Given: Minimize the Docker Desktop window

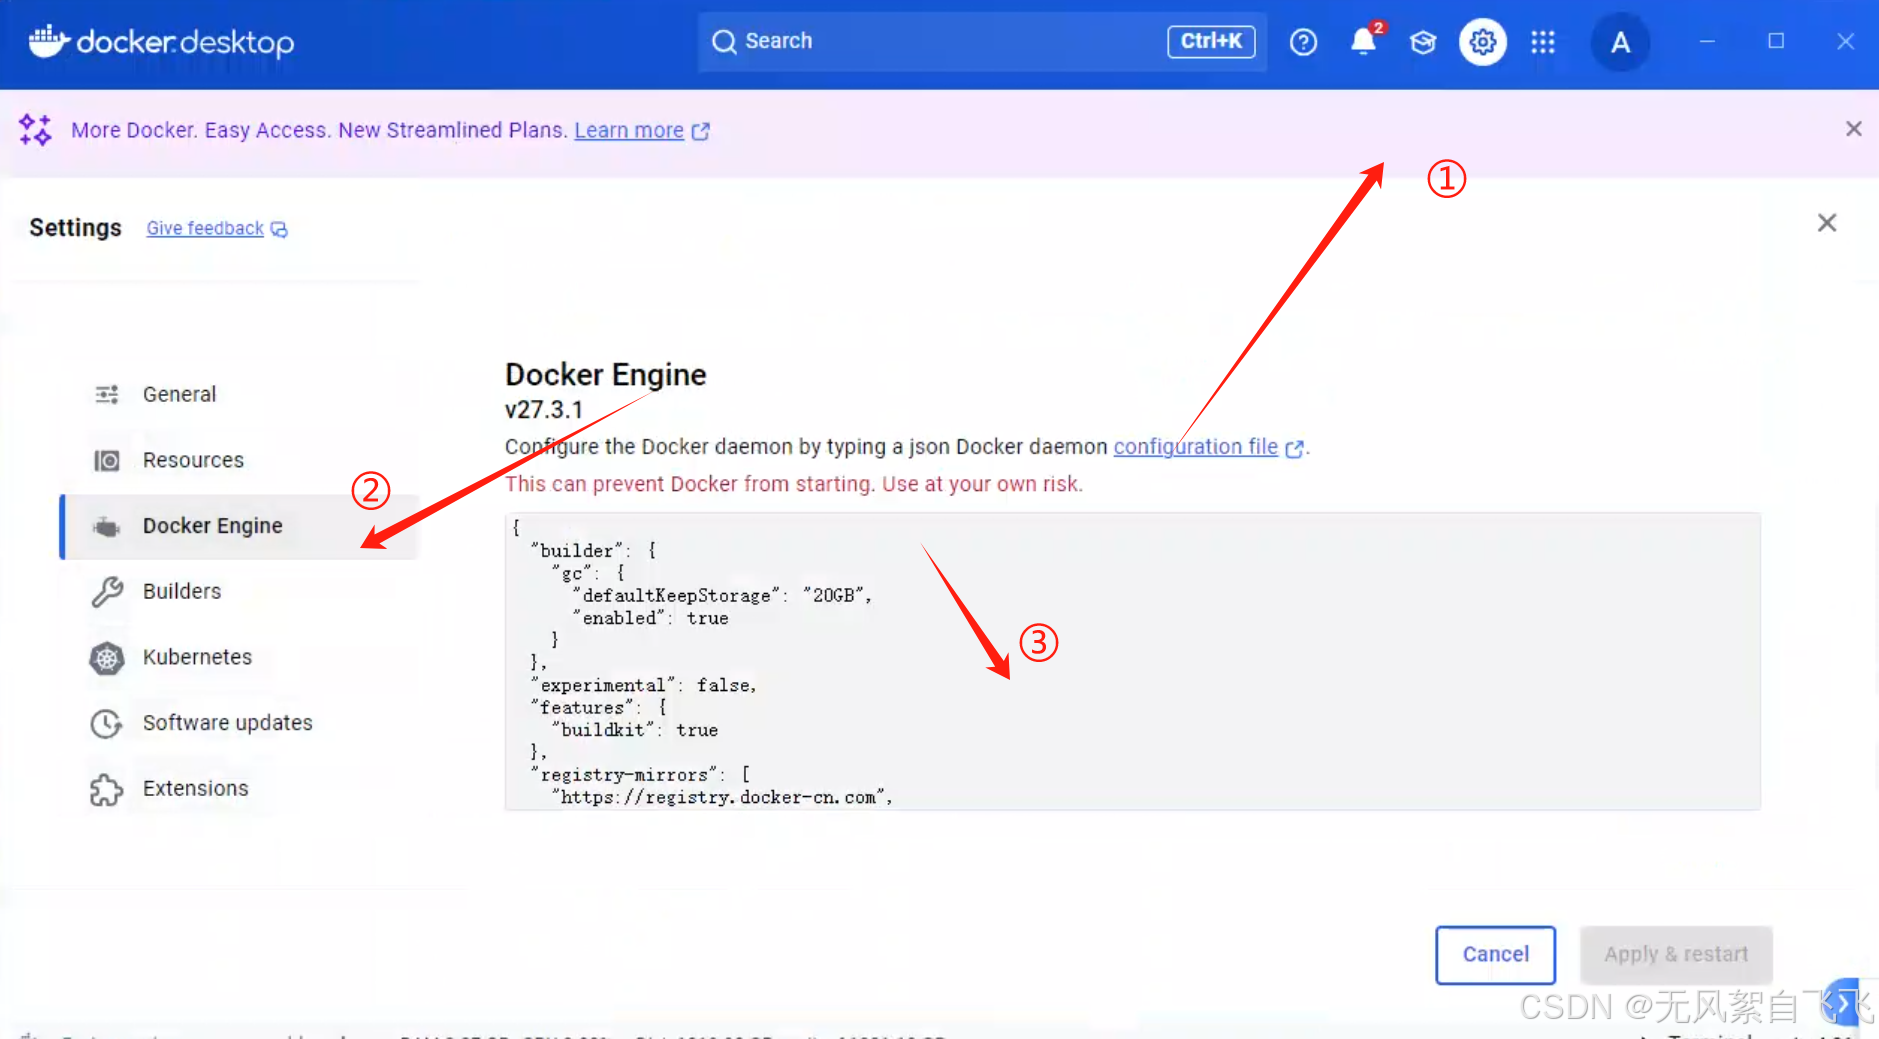Looking at the screenshot, I should 1707,41.
